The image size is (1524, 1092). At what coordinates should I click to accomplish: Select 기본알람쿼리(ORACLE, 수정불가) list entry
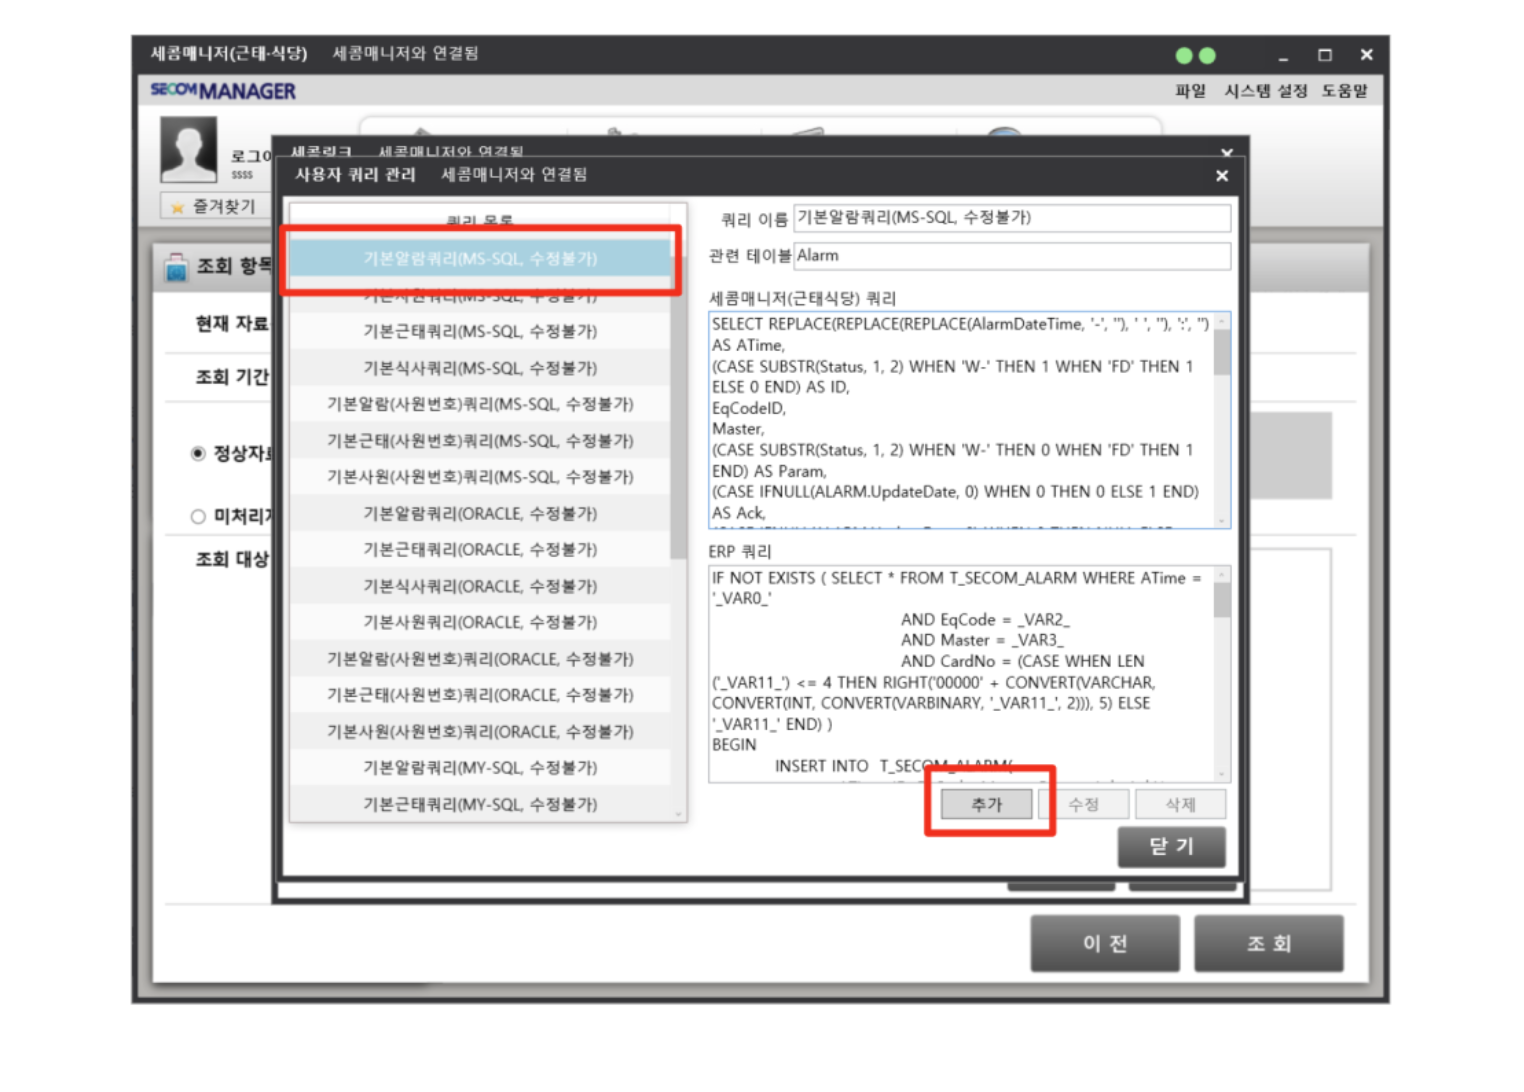tap(480, 513)
